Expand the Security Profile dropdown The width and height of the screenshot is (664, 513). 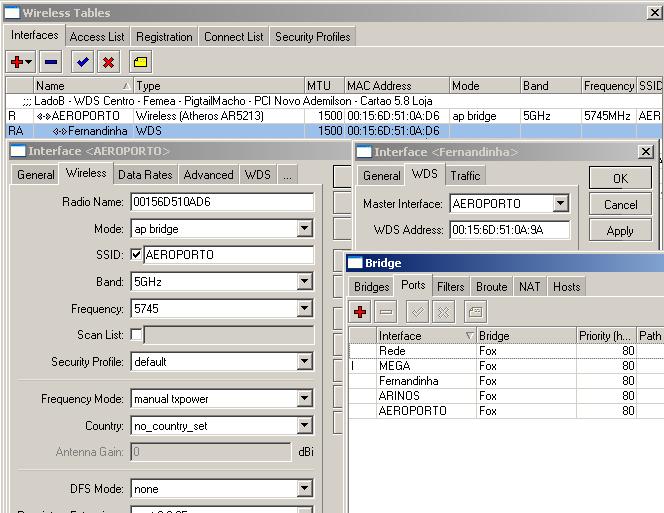[304, 361]
